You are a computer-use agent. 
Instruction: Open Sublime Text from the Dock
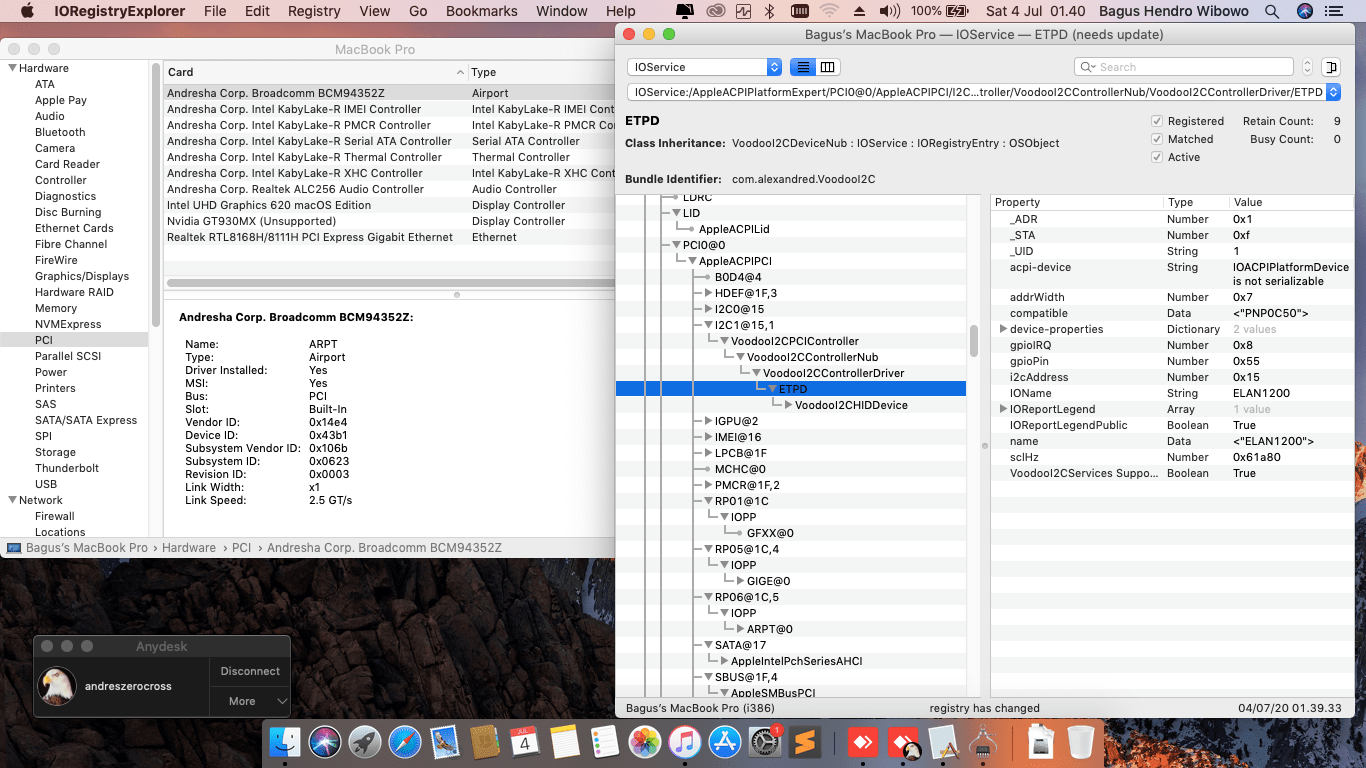[x=805, y=743]
